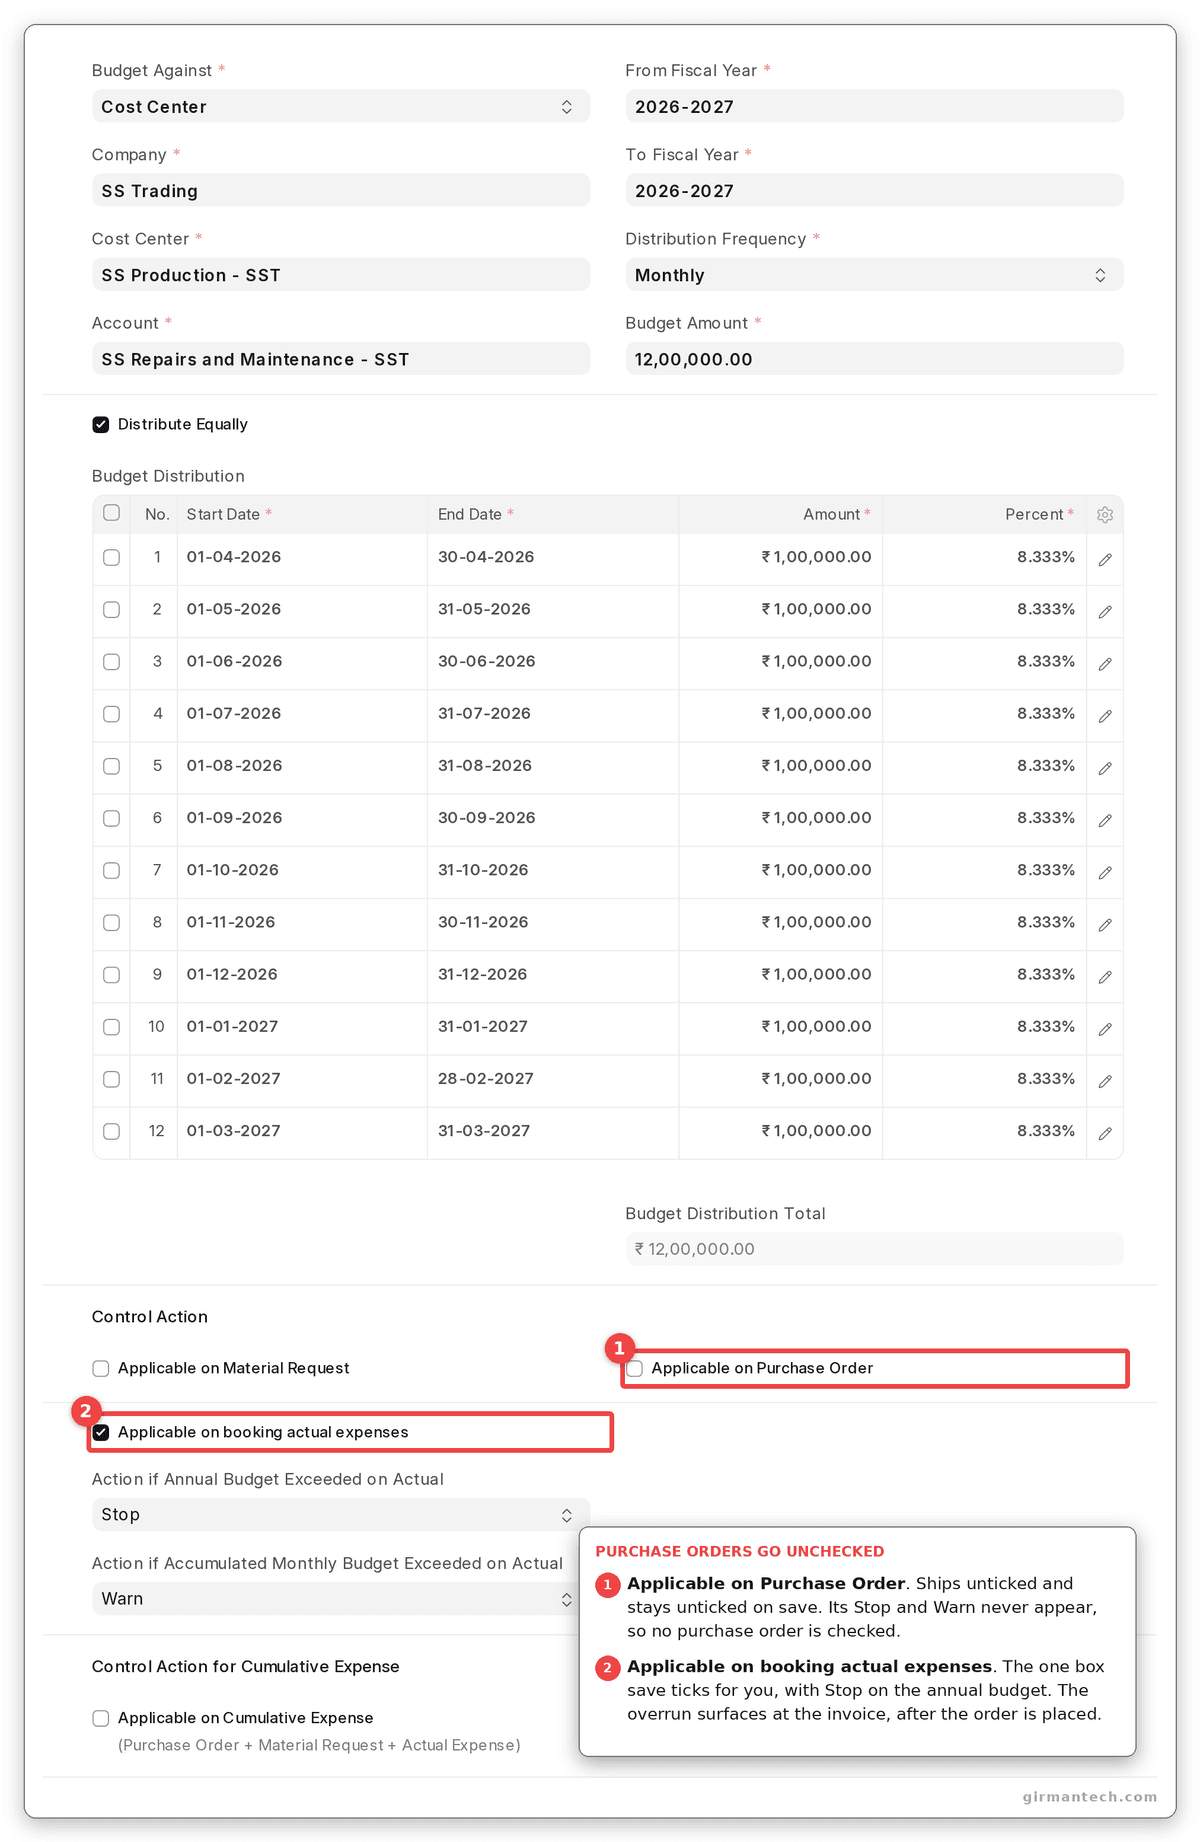Screen dimensions: 1200x1842
Task: Click the Cost Center field
Action: coord(341,275)
